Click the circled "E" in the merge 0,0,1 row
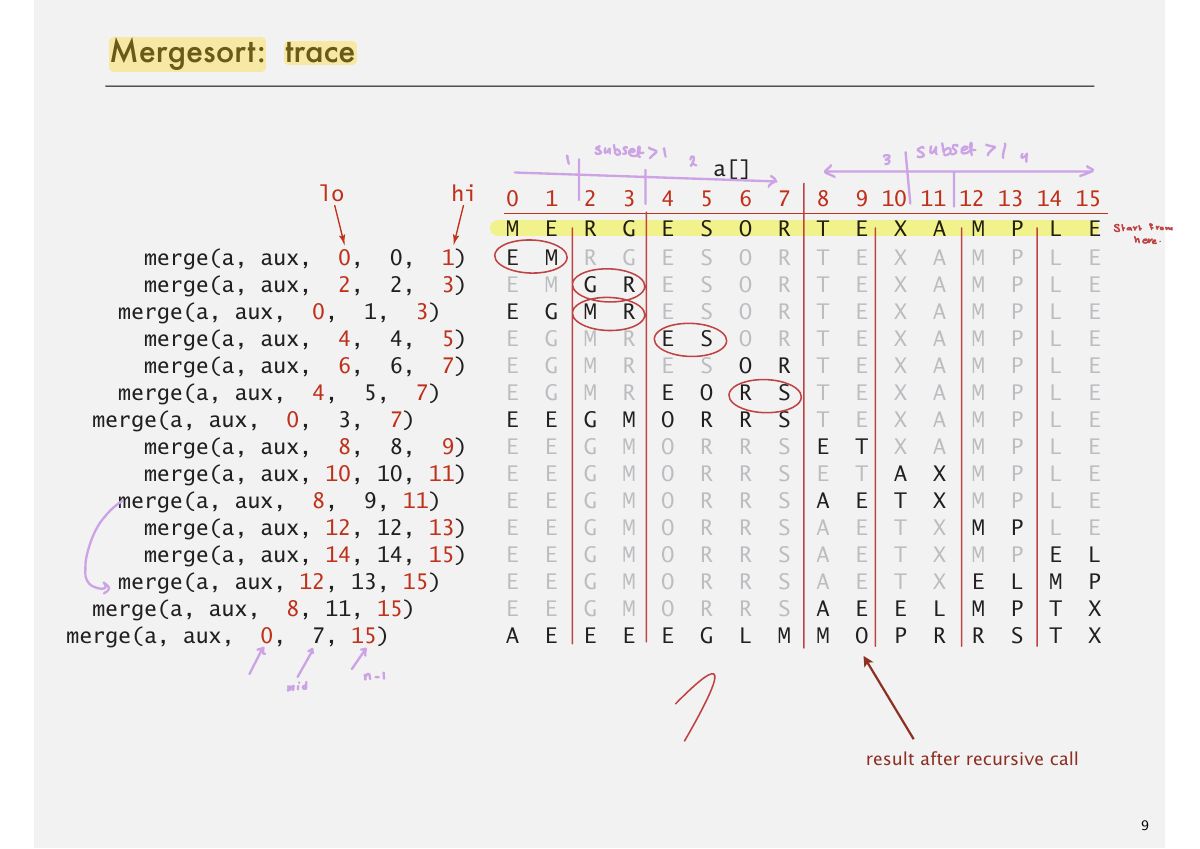This screenshot has width=1200, height=849. coord(512,258)
